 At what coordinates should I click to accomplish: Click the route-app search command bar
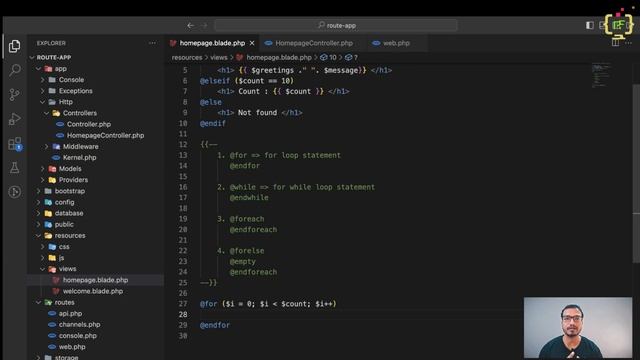(336, 25)
